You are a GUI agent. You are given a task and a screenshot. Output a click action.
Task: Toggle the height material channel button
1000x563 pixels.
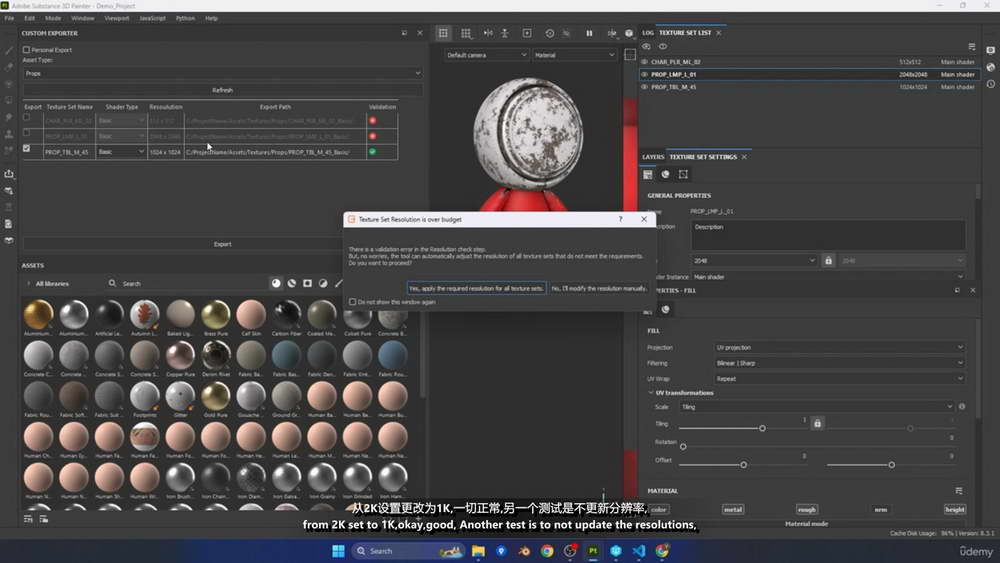pyautogui.click(x=955, y=509)
